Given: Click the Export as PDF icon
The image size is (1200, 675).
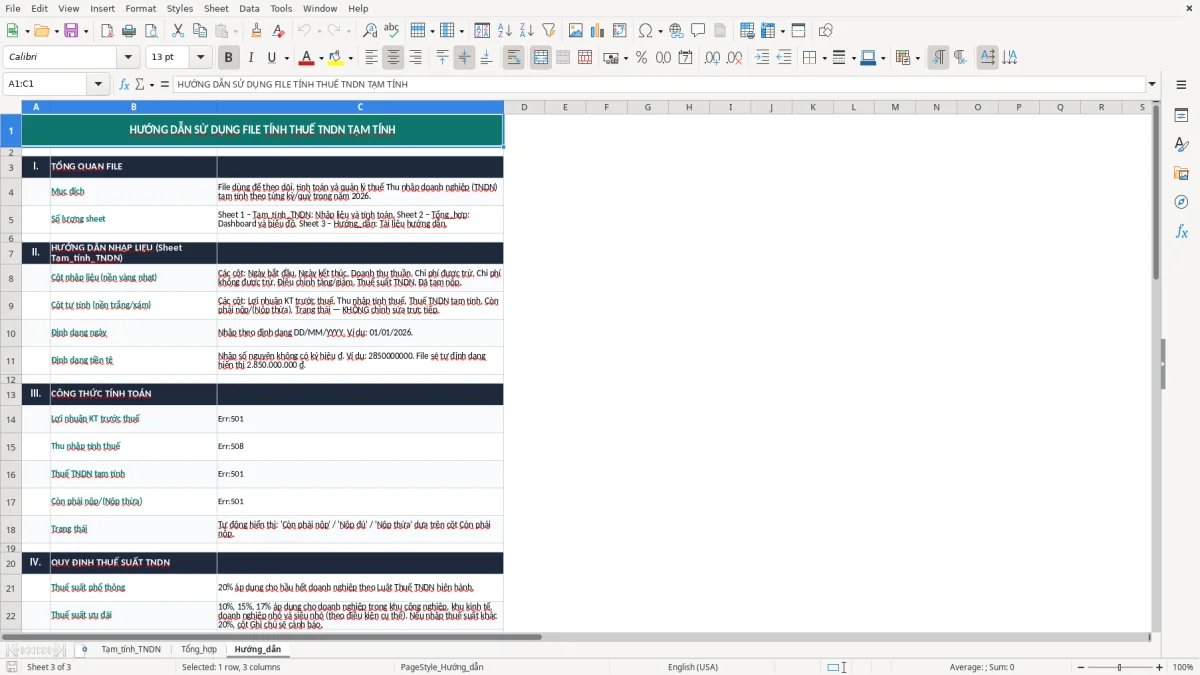Looking at the screenshot, I should (107, 31).
